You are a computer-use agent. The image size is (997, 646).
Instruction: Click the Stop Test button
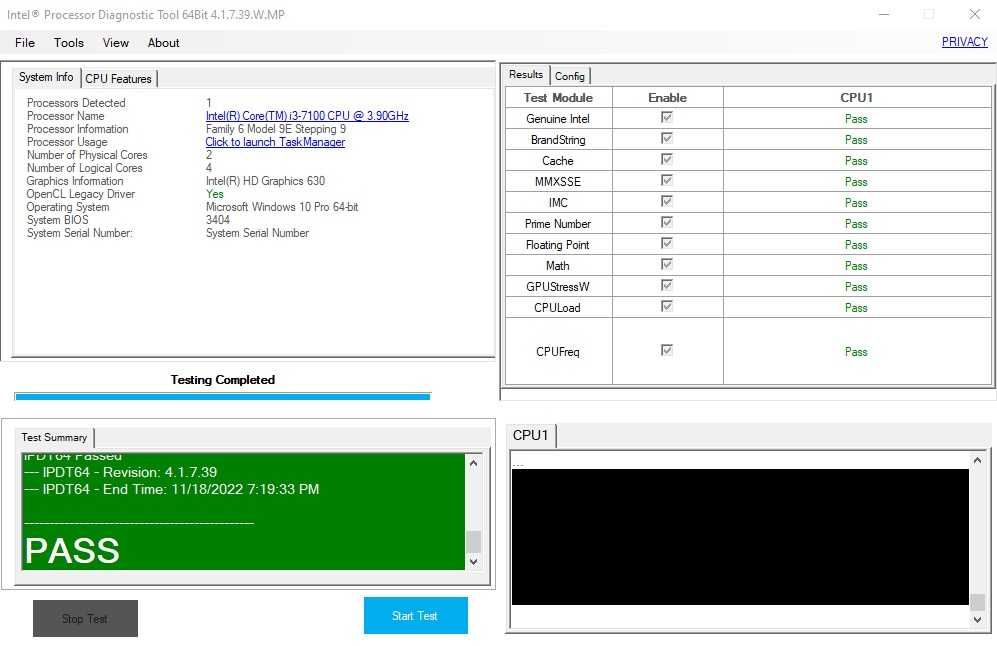coord(85,619)
